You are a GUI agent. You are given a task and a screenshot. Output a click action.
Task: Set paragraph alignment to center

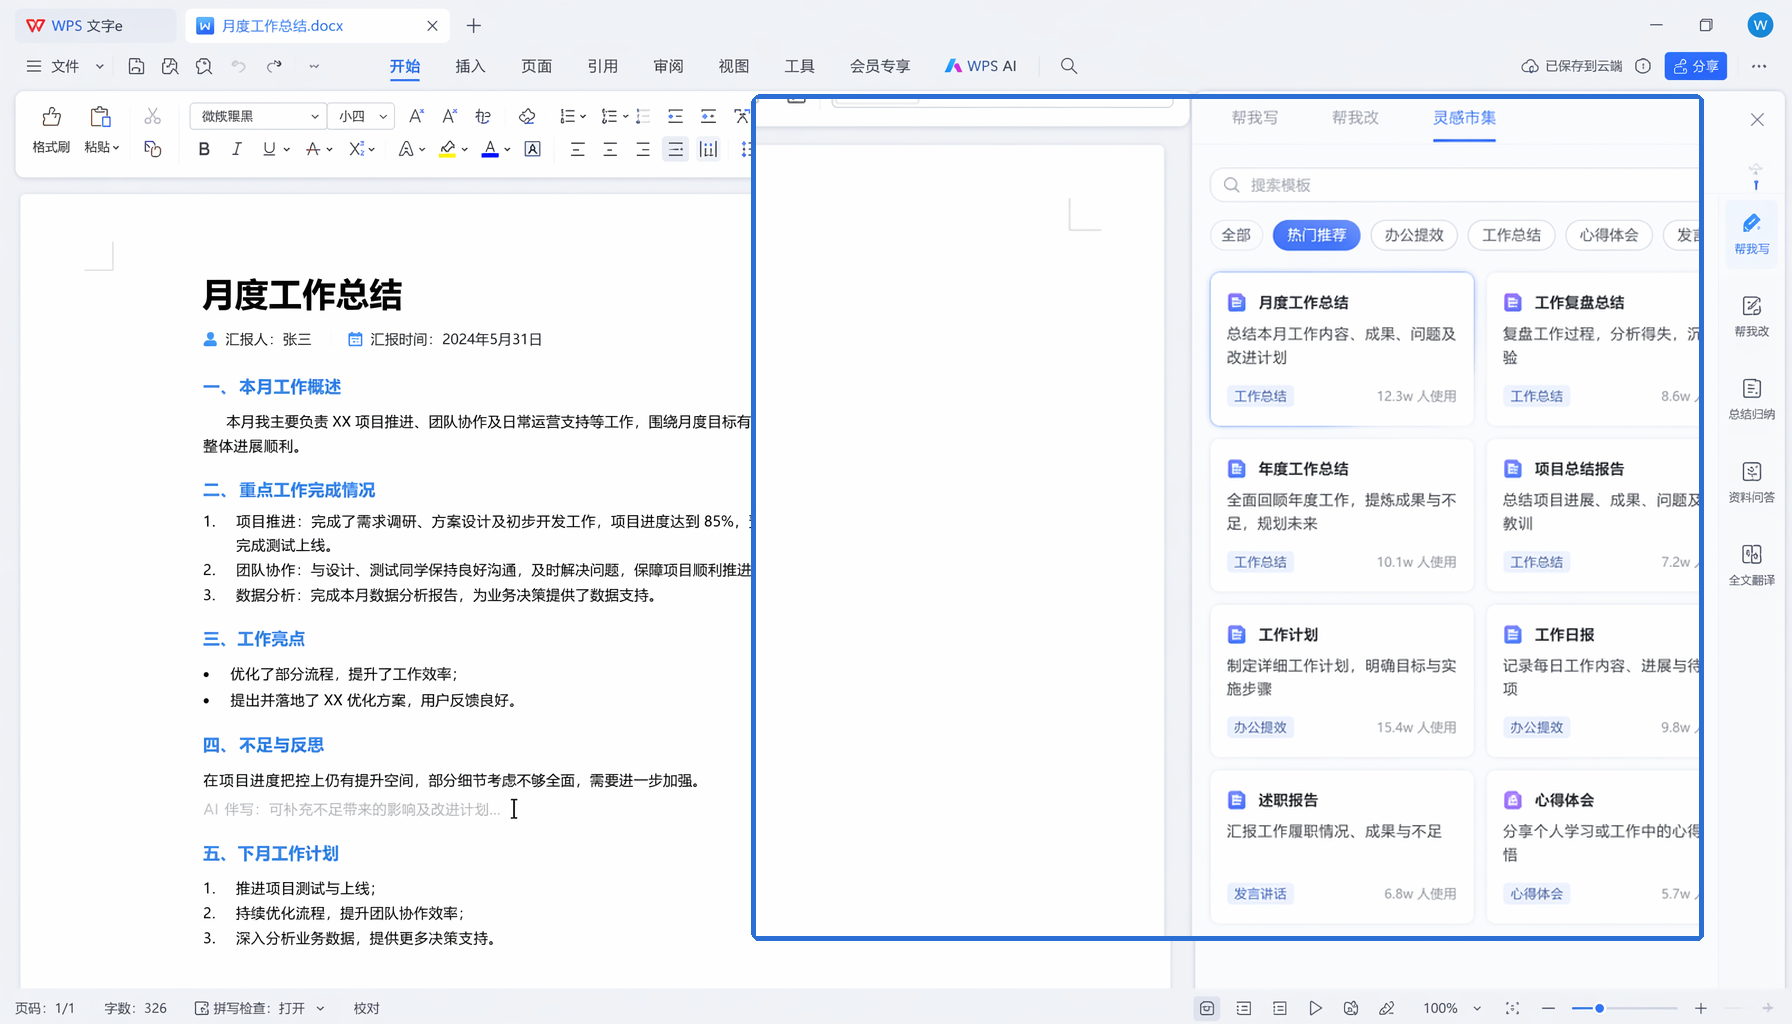coord(610,149)
